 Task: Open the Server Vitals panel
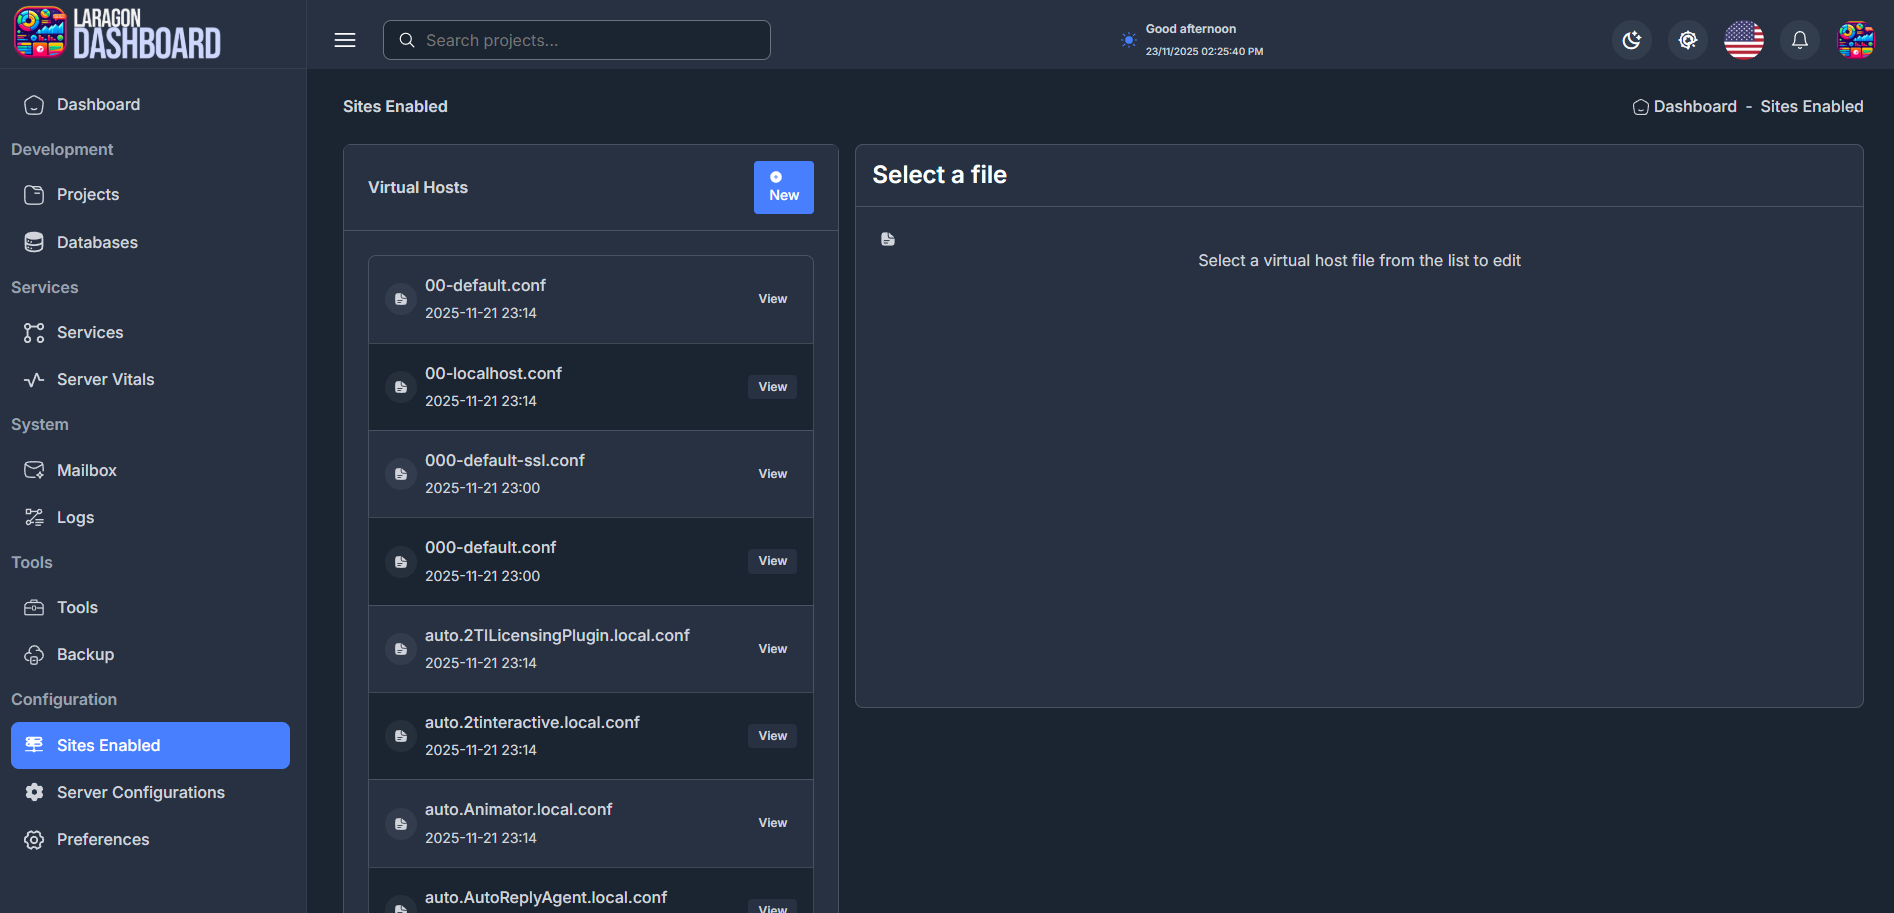click(x=105, y=379)
